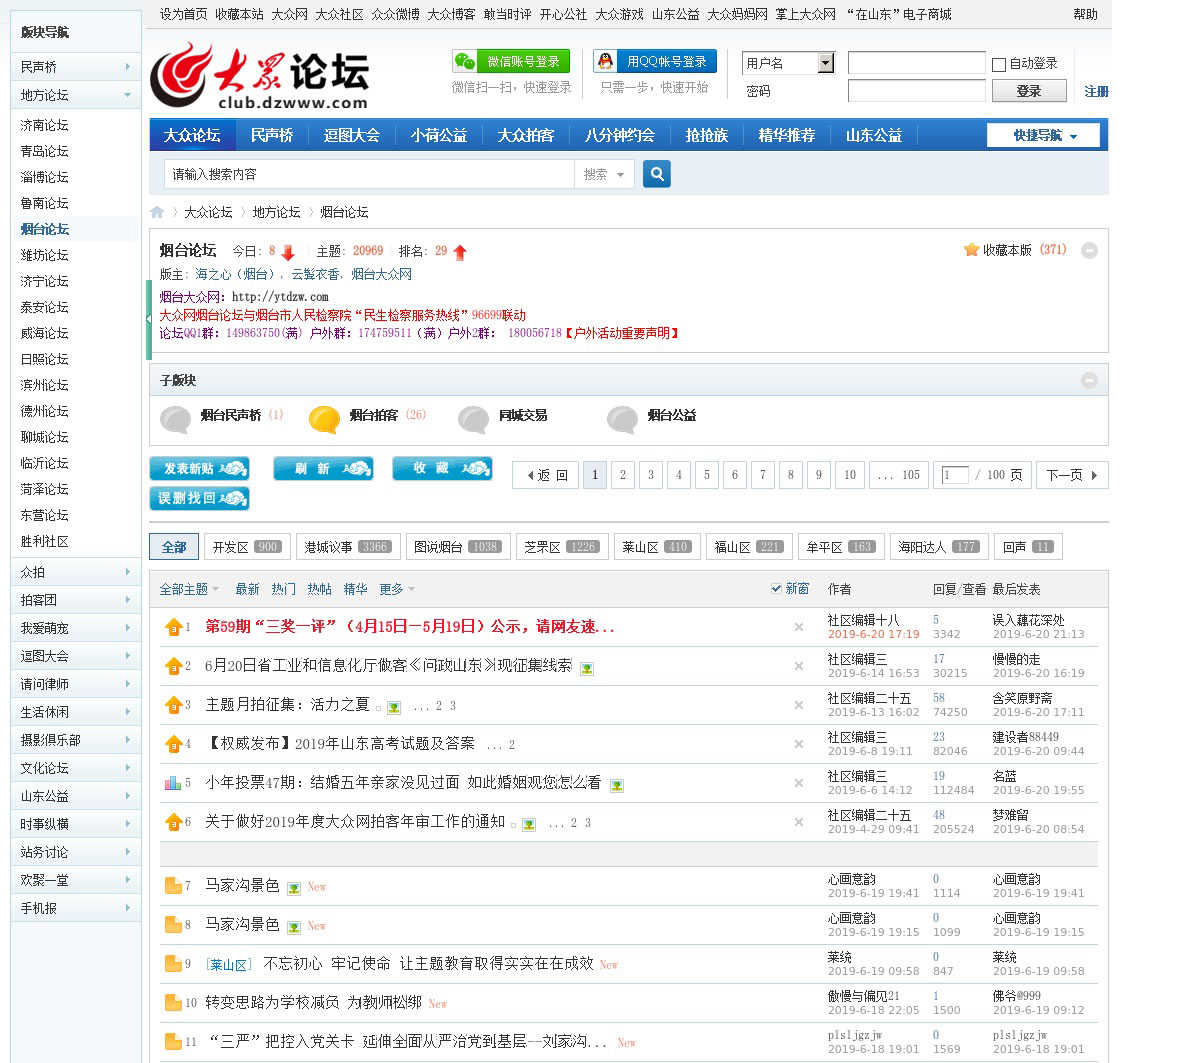Screen dimensions: 1200x1063
Task: Click the X icon on 权威发布 thread row
Action: pyautogui.click(x=799, y=744)
